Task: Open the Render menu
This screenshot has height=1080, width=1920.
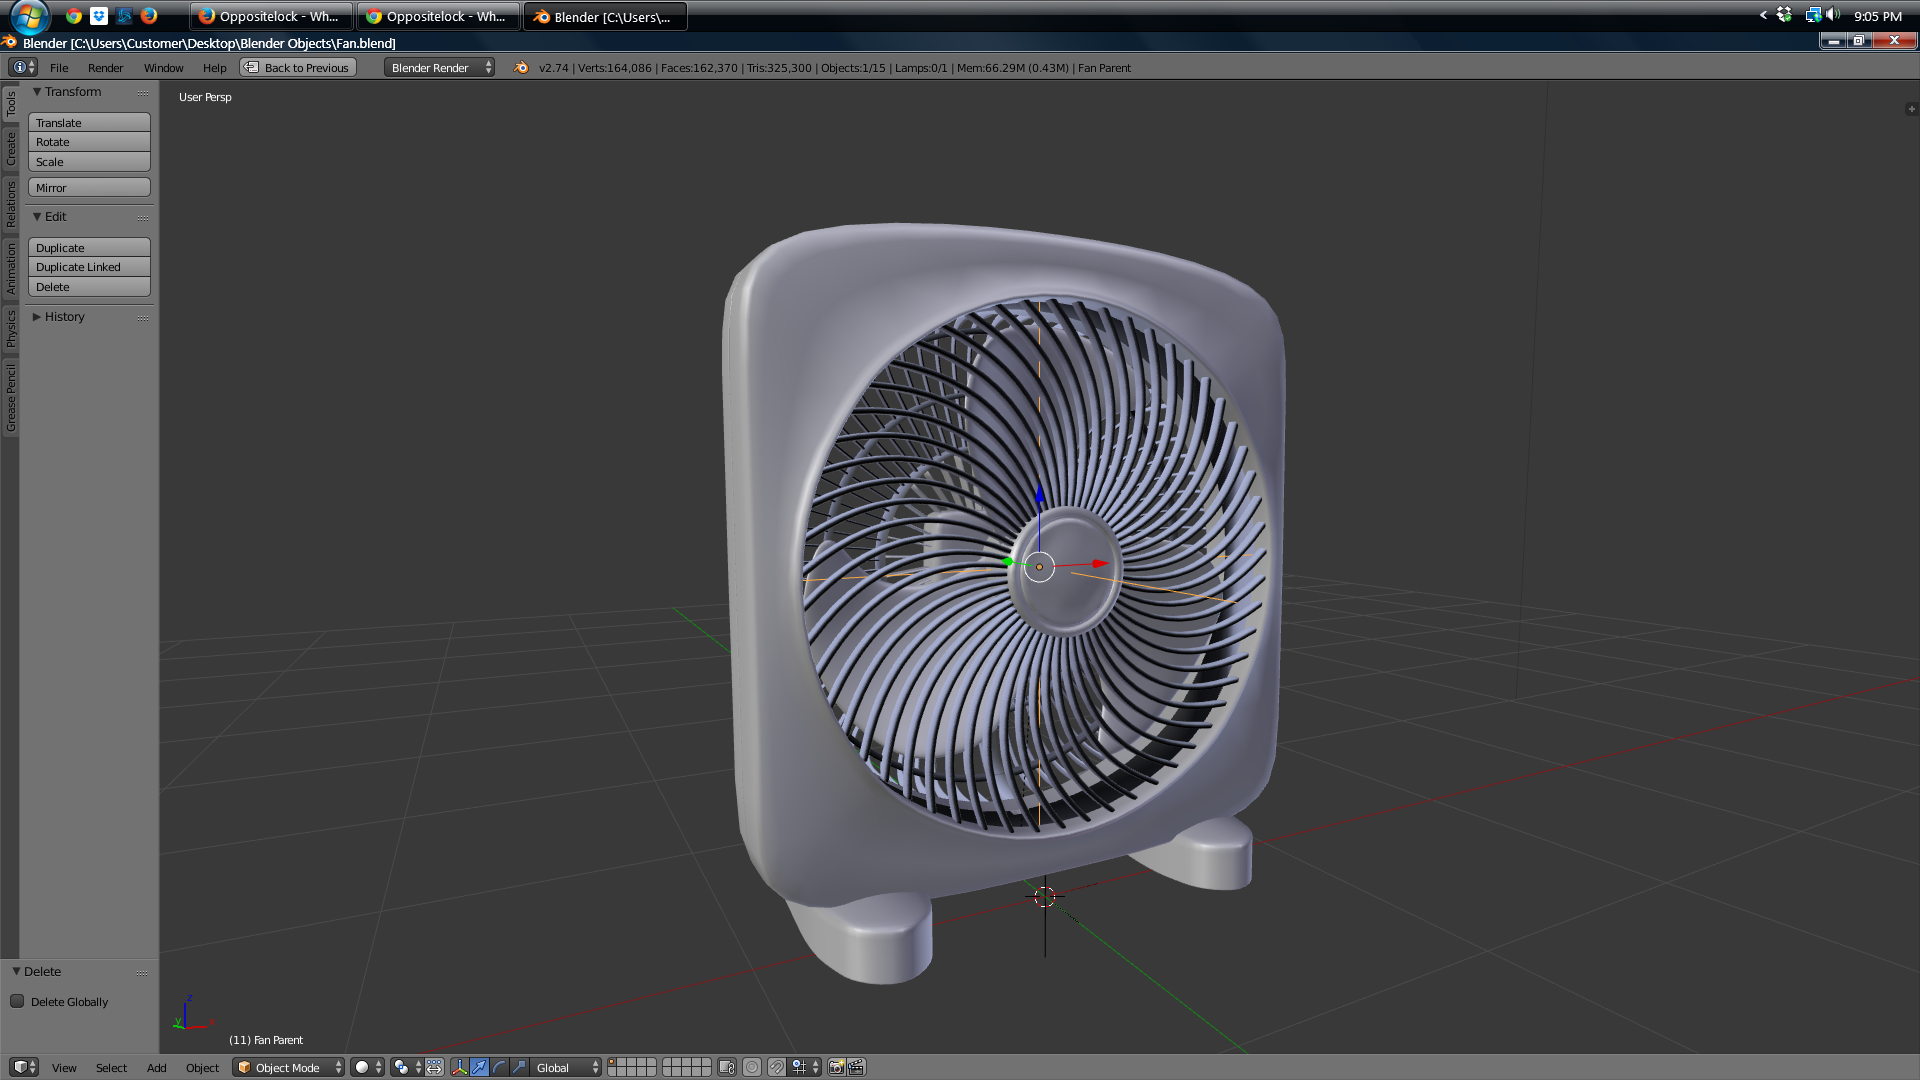Action: point(105,67)
